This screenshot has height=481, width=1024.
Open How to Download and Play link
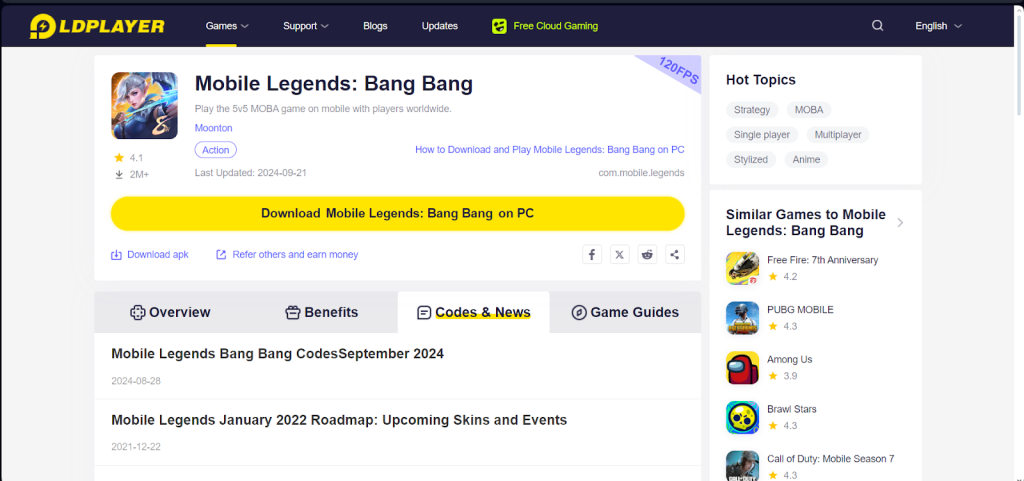pyautogui.click(x=550, y=149)
